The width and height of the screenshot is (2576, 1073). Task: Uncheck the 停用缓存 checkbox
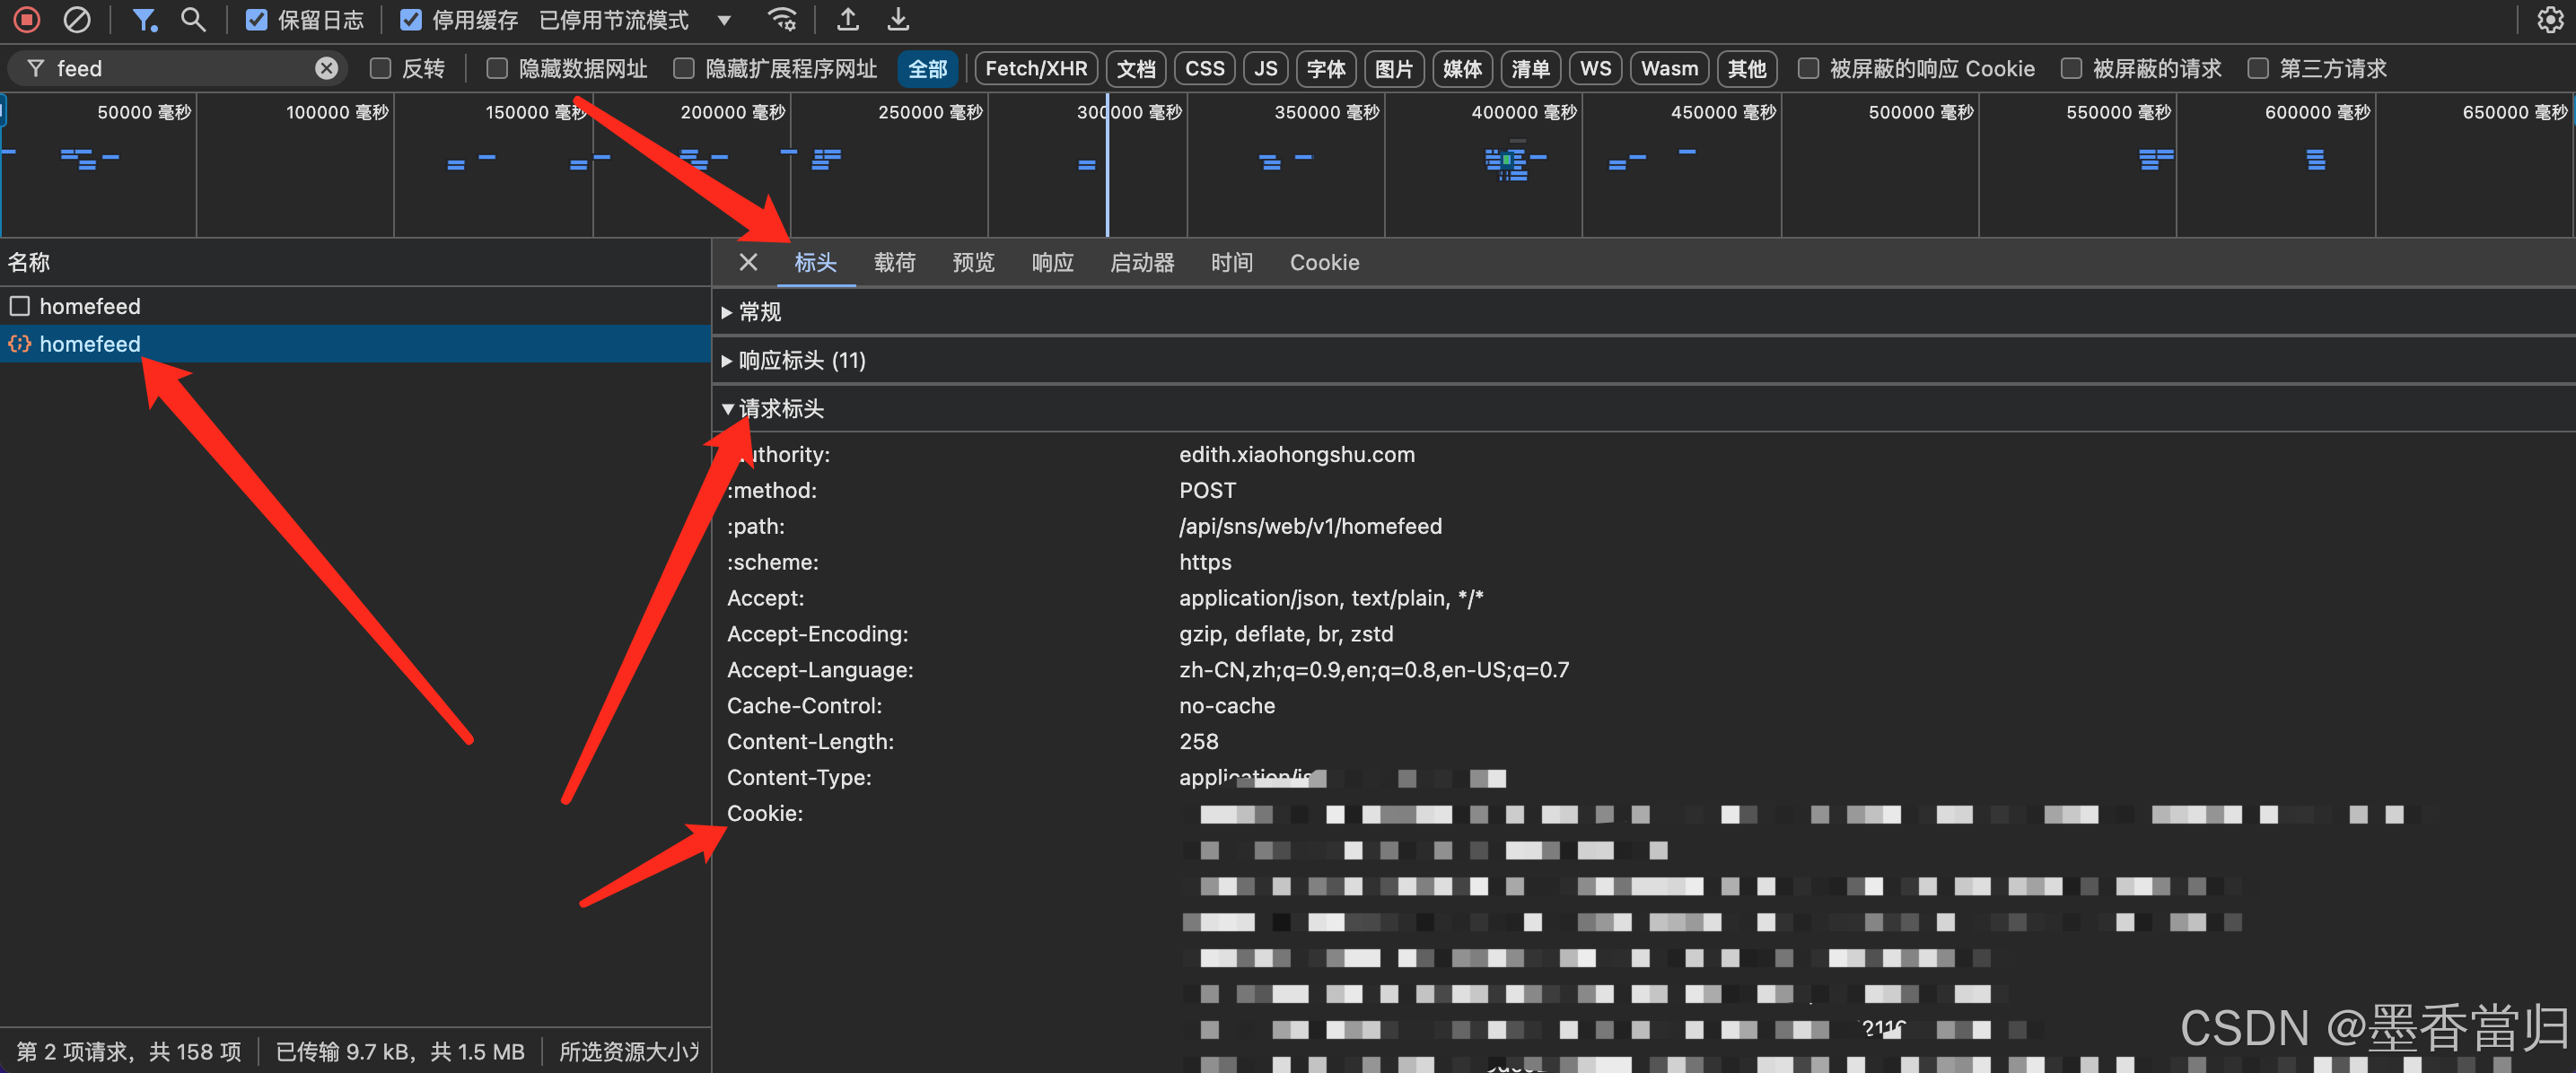[x=410, y=19]
